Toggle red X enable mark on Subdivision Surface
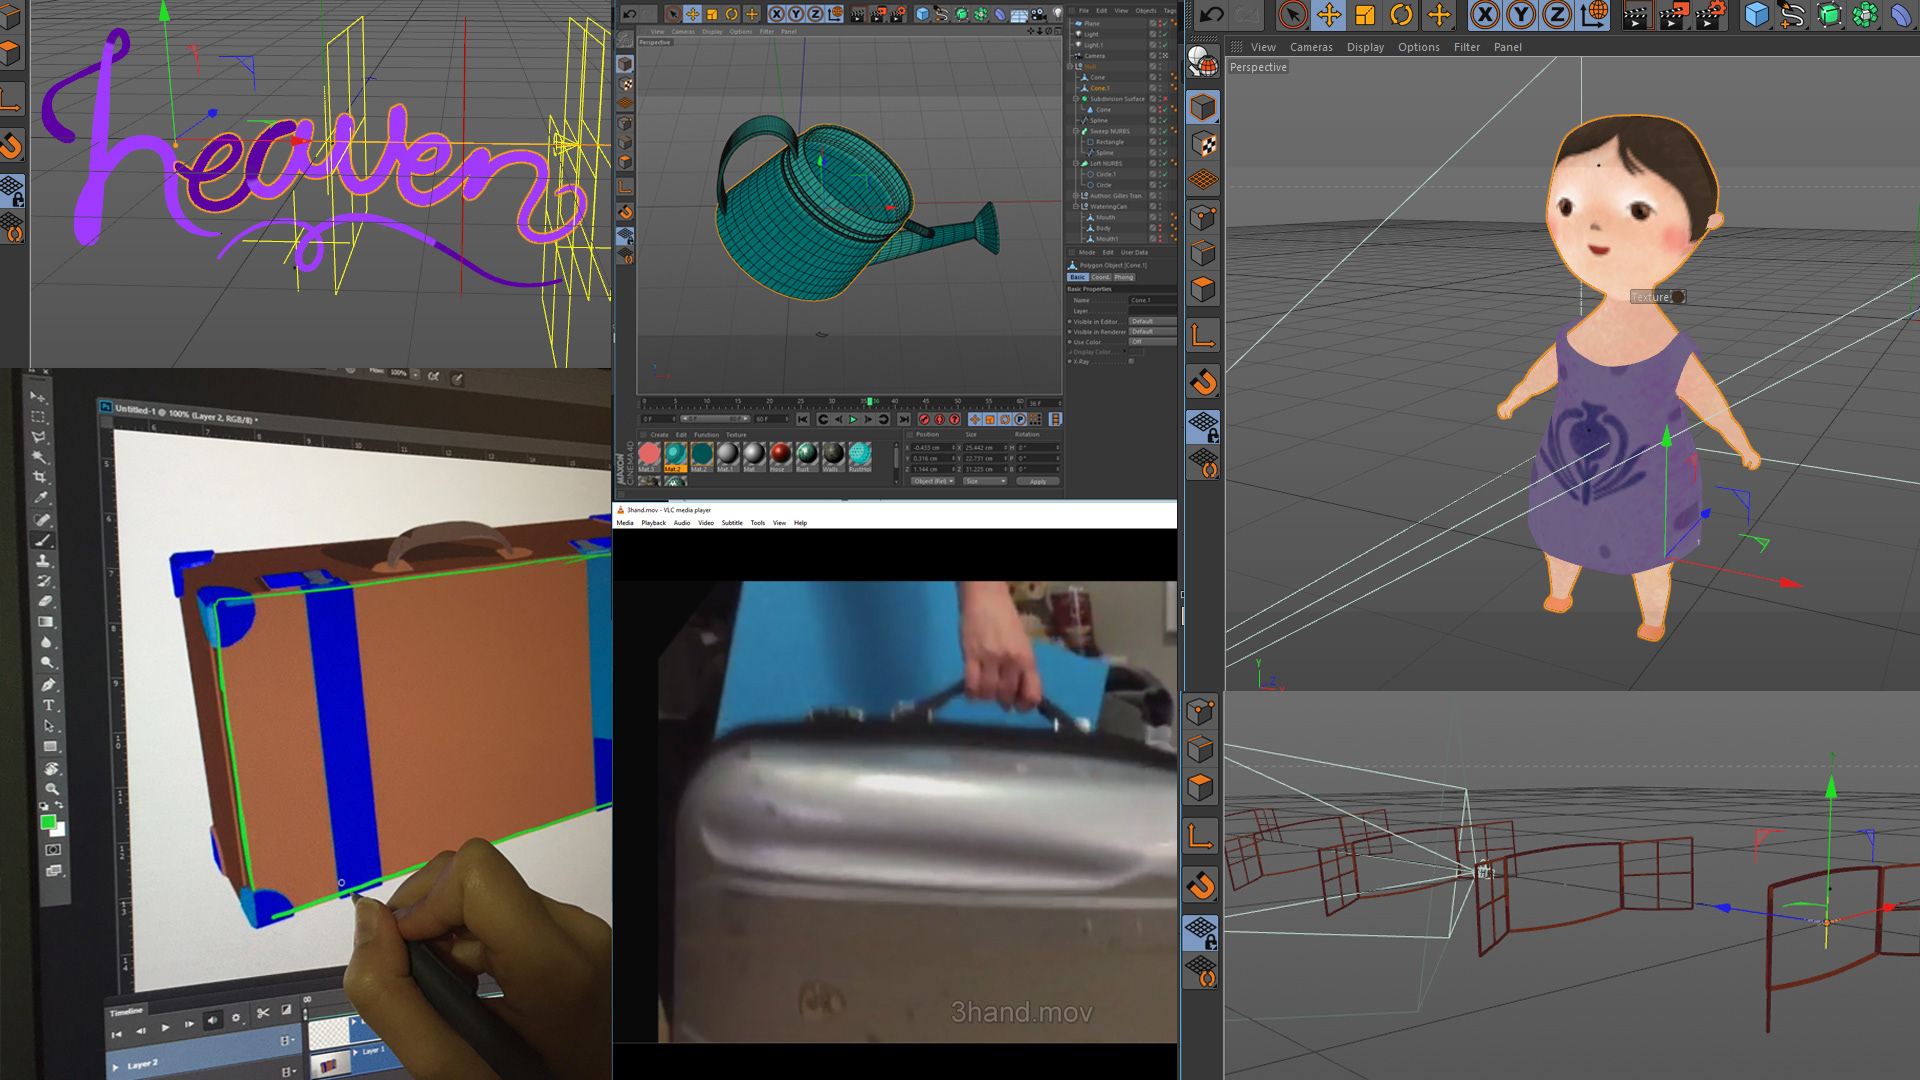 (x=1165, y=99)
